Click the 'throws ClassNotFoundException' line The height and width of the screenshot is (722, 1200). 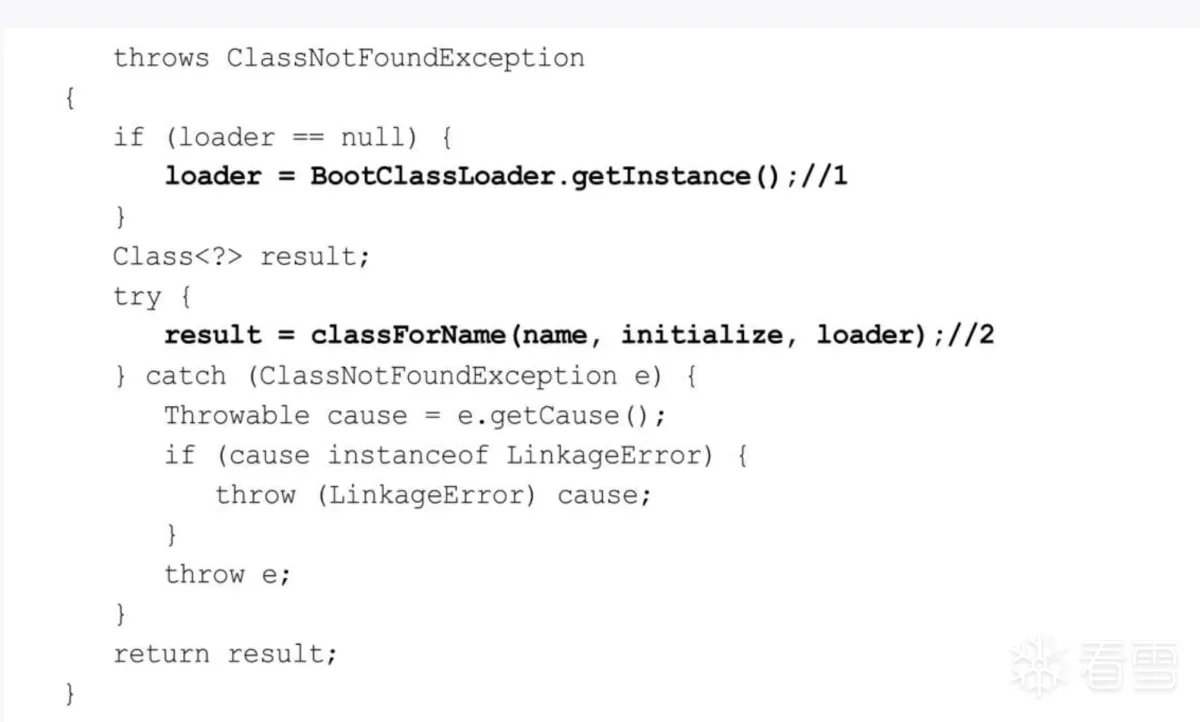(348, 58)
